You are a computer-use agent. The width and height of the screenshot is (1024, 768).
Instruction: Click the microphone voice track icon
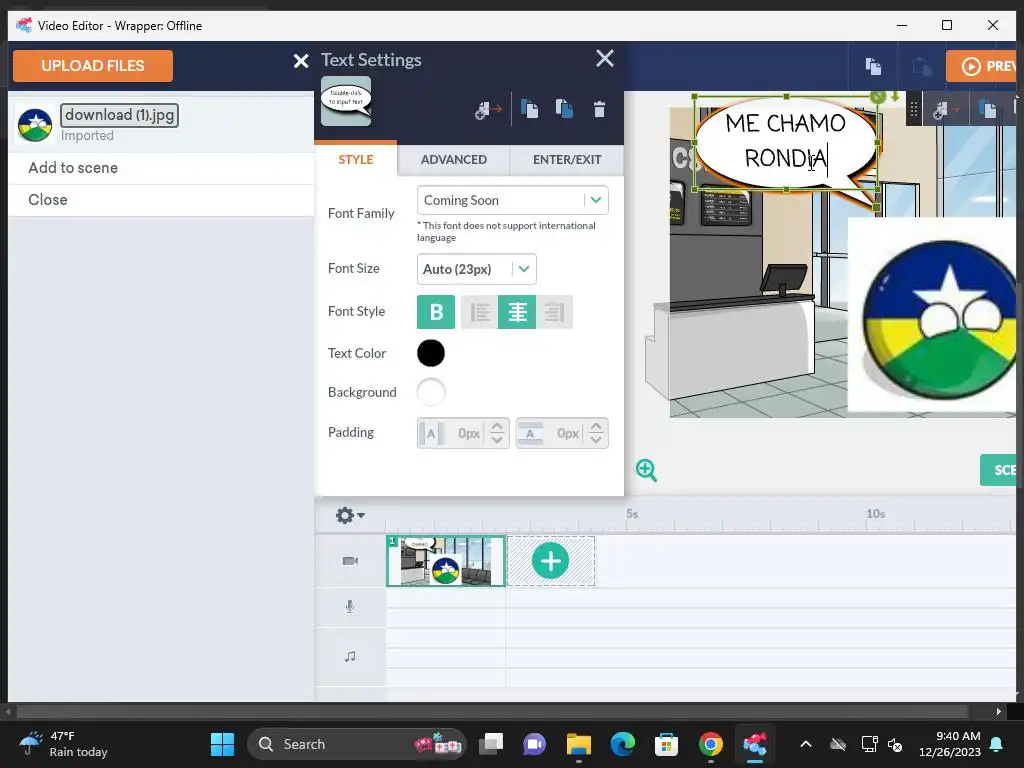click(x=350, y=607)
